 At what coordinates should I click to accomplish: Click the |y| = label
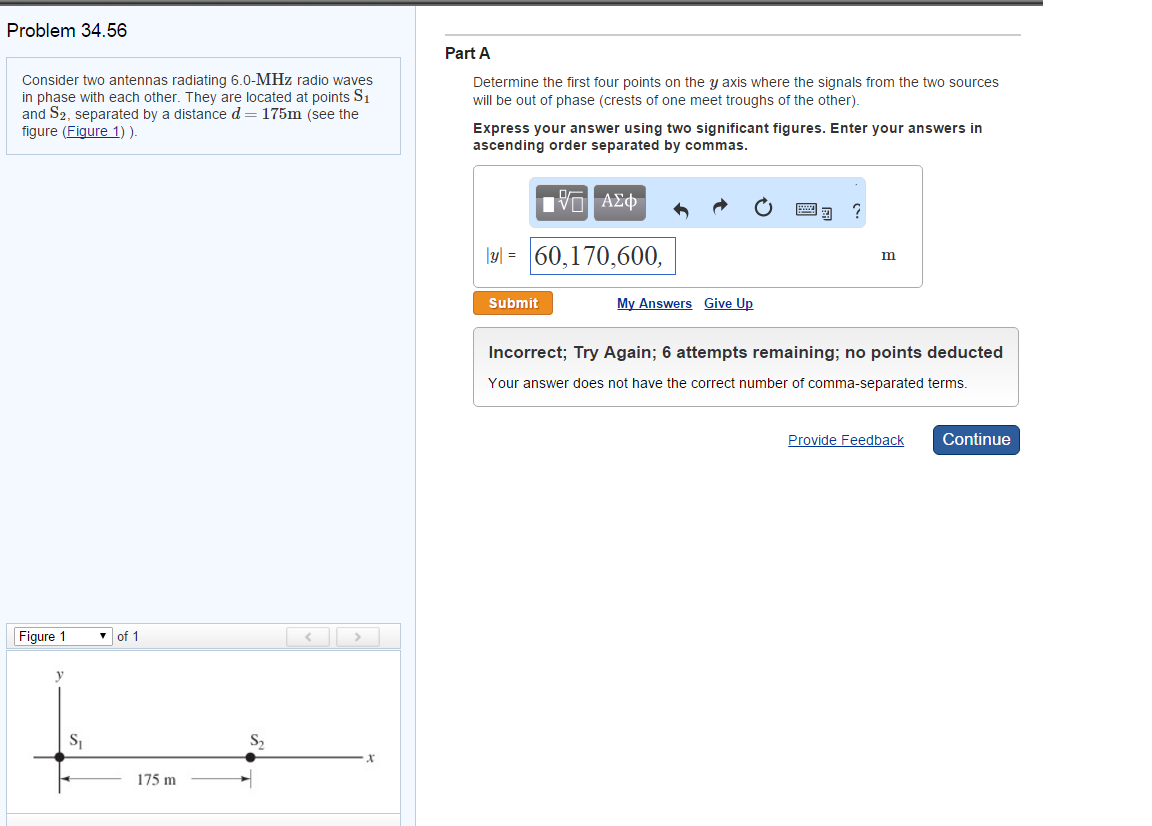tap(501, 256)
